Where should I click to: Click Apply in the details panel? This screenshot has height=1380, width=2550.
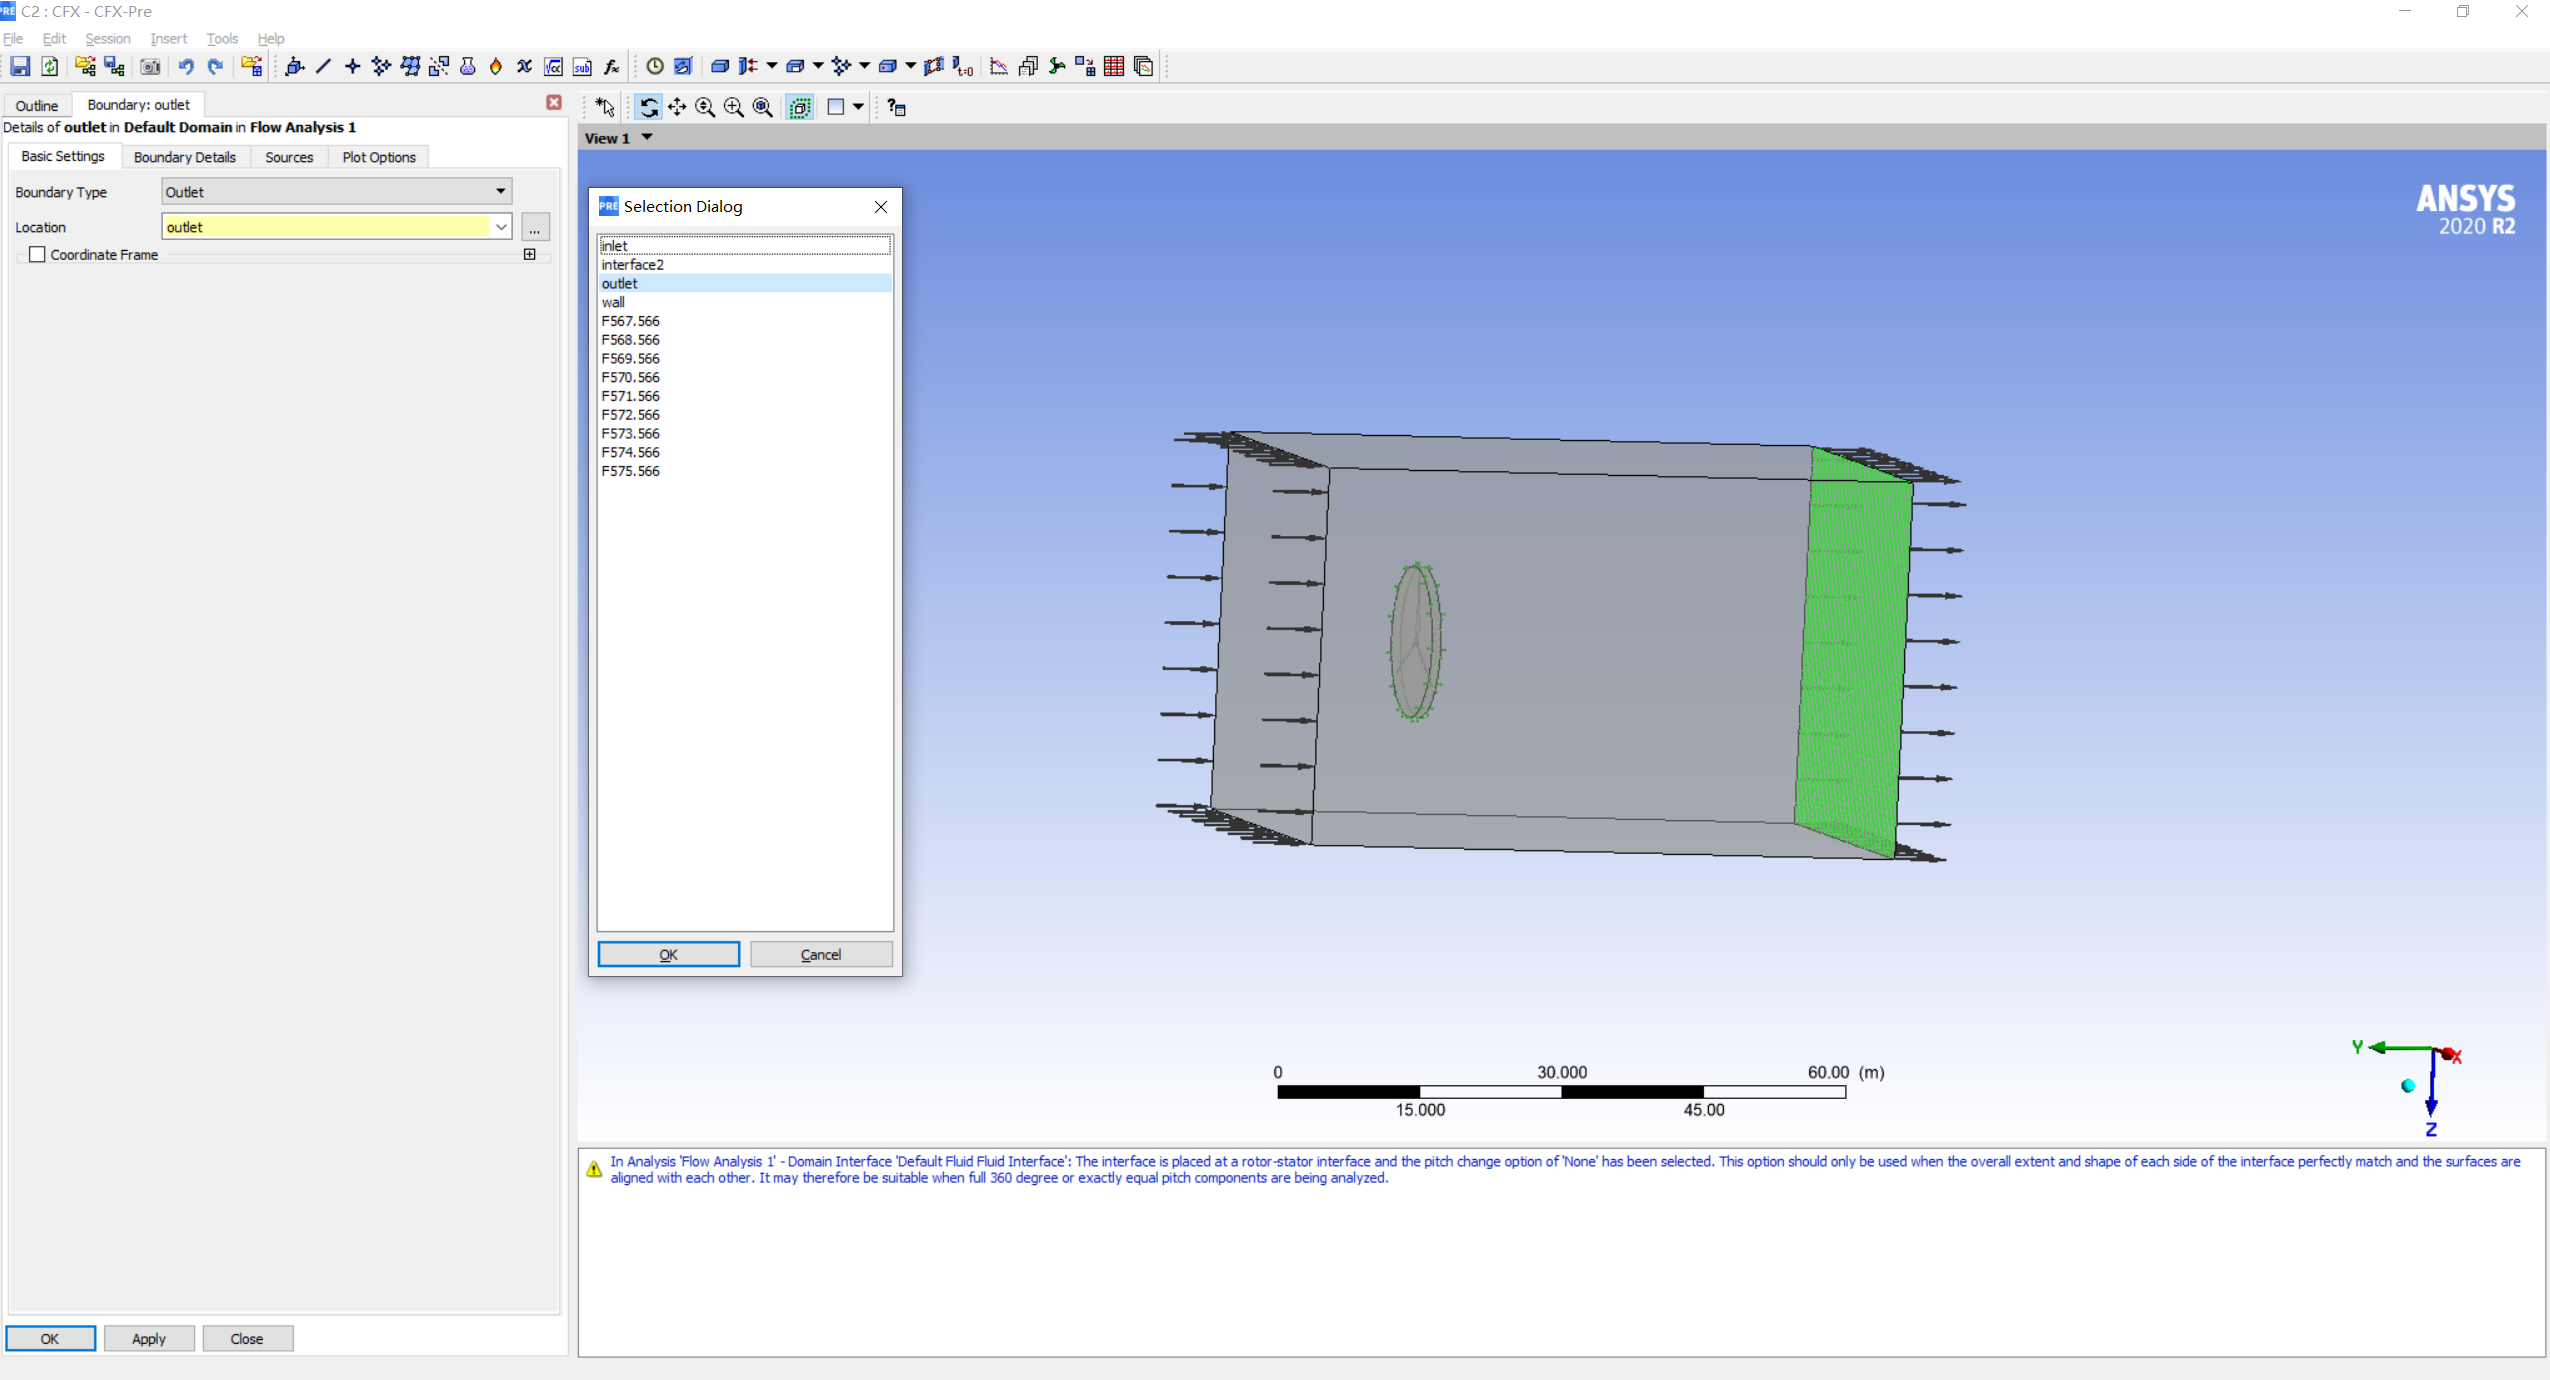149,1338
